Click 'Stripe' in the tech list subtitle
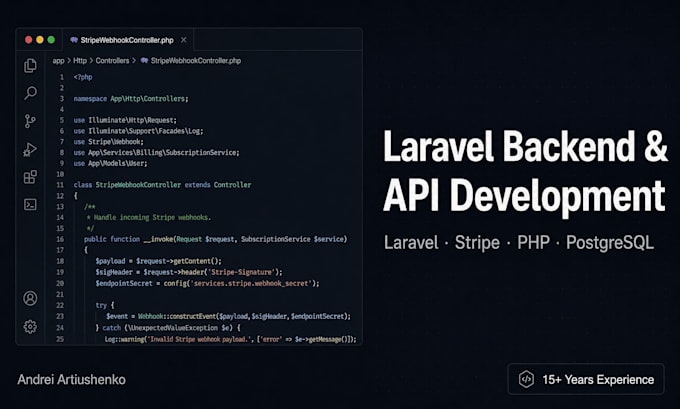Image resolution: width=680 pixels, height=409 pixels. 477,242
